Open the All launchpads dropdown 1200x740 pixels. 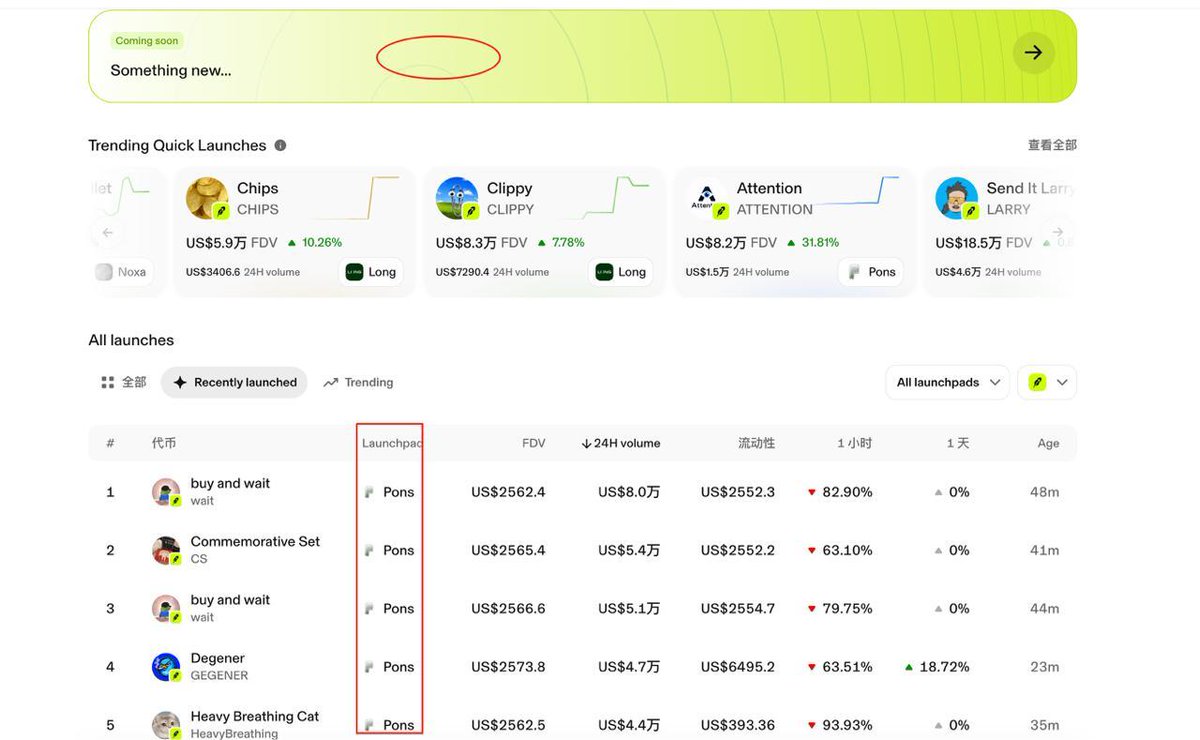947,382
